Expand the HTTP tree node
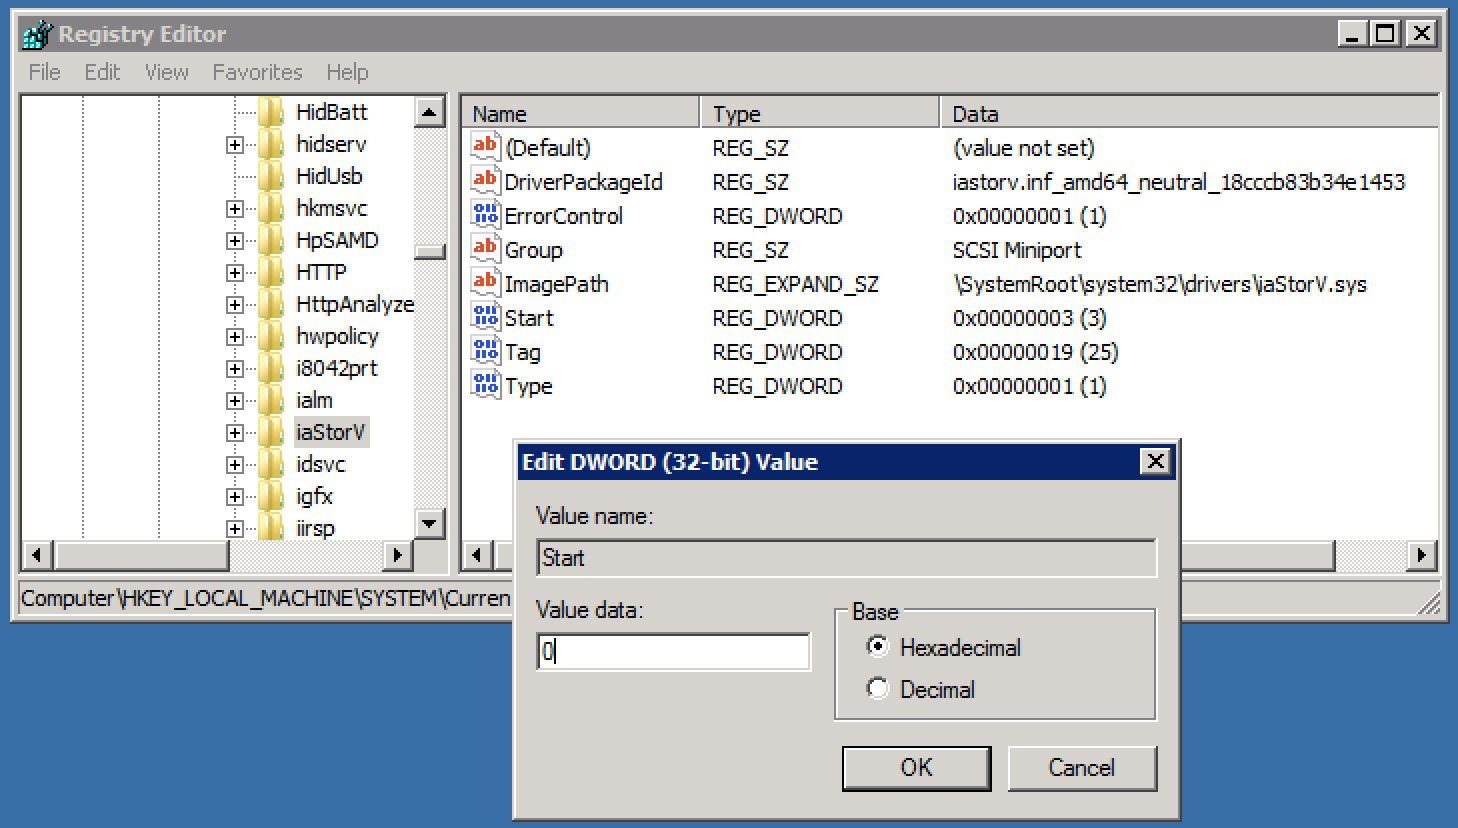Viewport: 1458px width, 828px height. [235, 273]
